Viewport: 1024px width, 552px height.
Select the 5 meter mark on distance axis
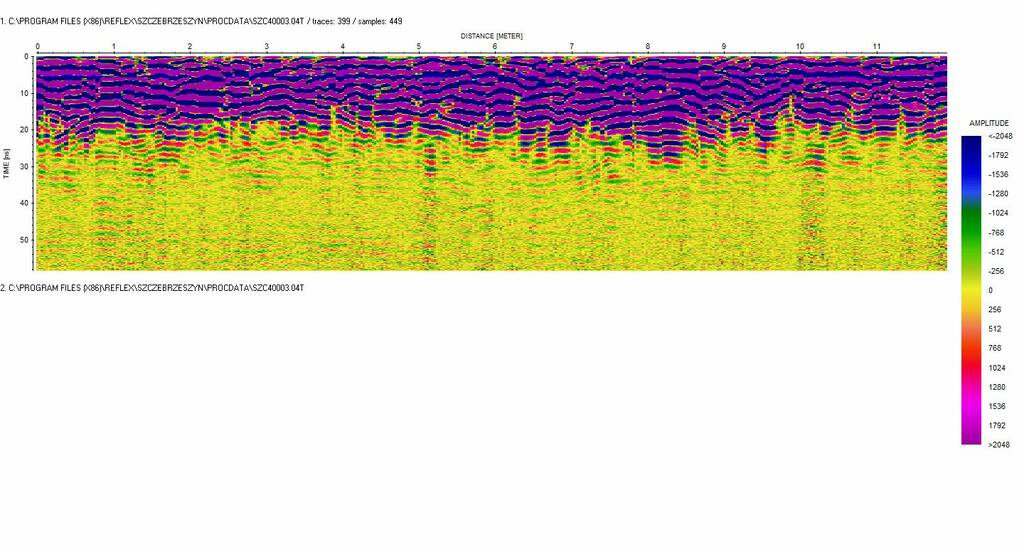(x=419, y=47)
